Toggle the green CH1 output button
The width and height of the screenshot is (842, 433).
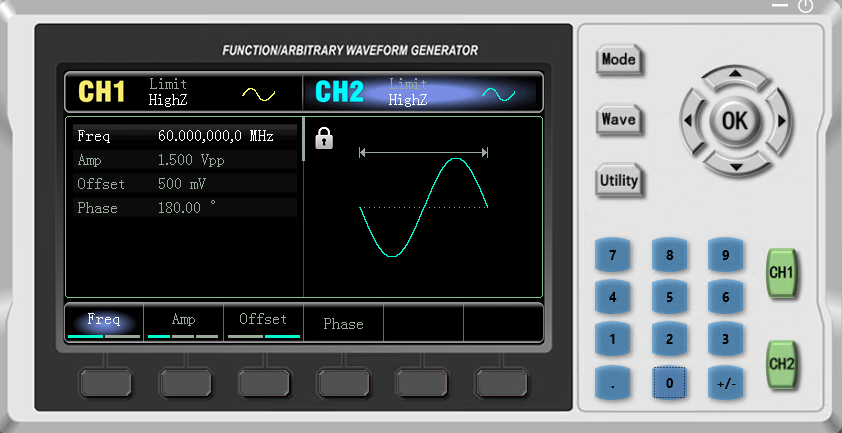781,273
